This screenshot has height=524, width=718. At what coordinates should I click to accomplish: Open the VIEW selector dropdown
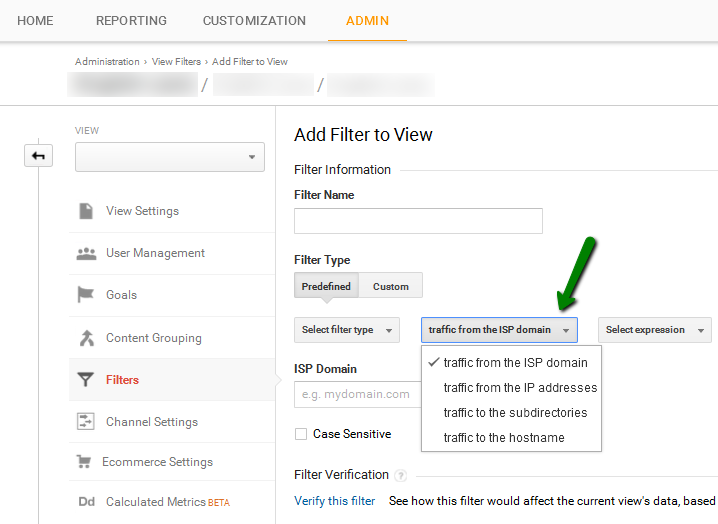pos(170,157)
